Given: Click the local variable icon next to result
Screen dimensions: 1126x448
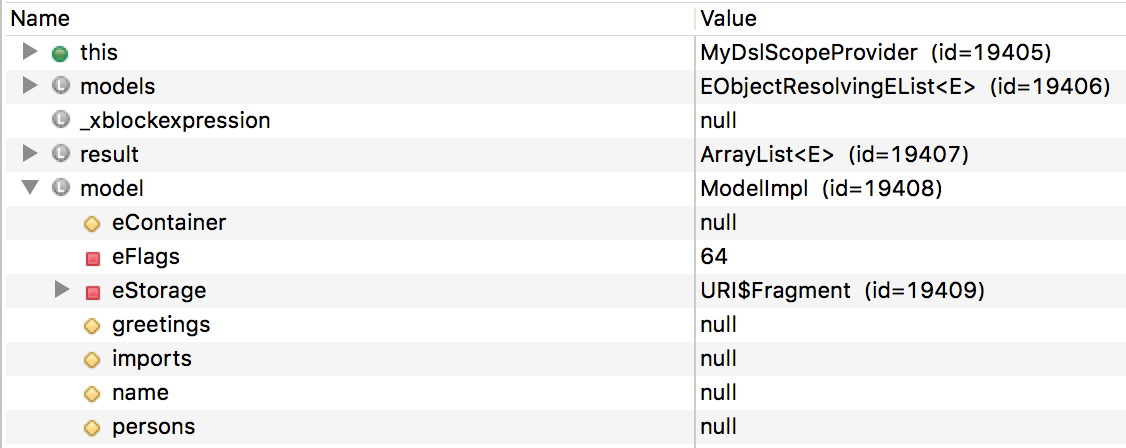Looking at the screenshot, I should (60, 154).
